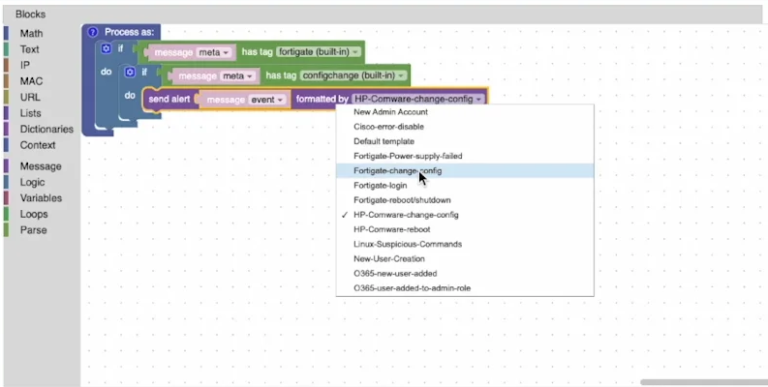The height and width of the screenshot is (387, 768).
Task: Open the Text blocks category
Action: (29, 49)
